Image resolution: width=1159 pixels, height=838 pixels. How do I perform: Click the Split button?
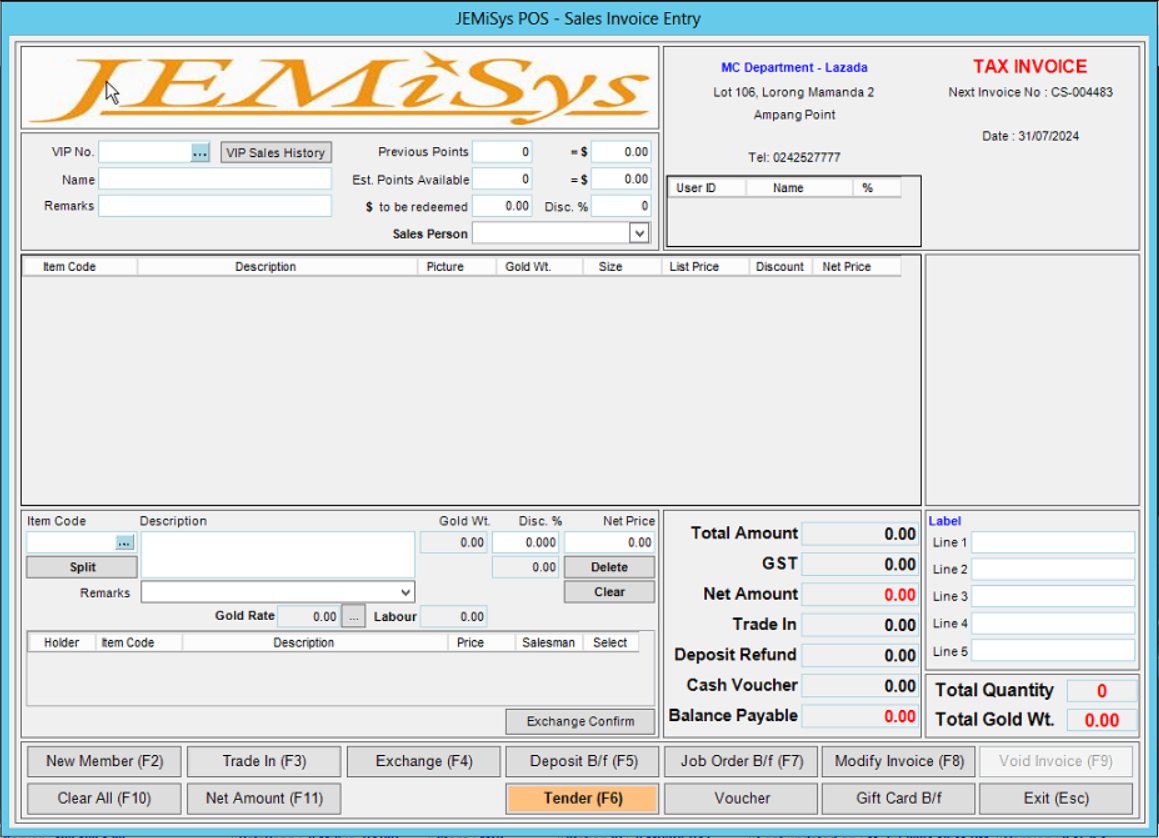81,567
